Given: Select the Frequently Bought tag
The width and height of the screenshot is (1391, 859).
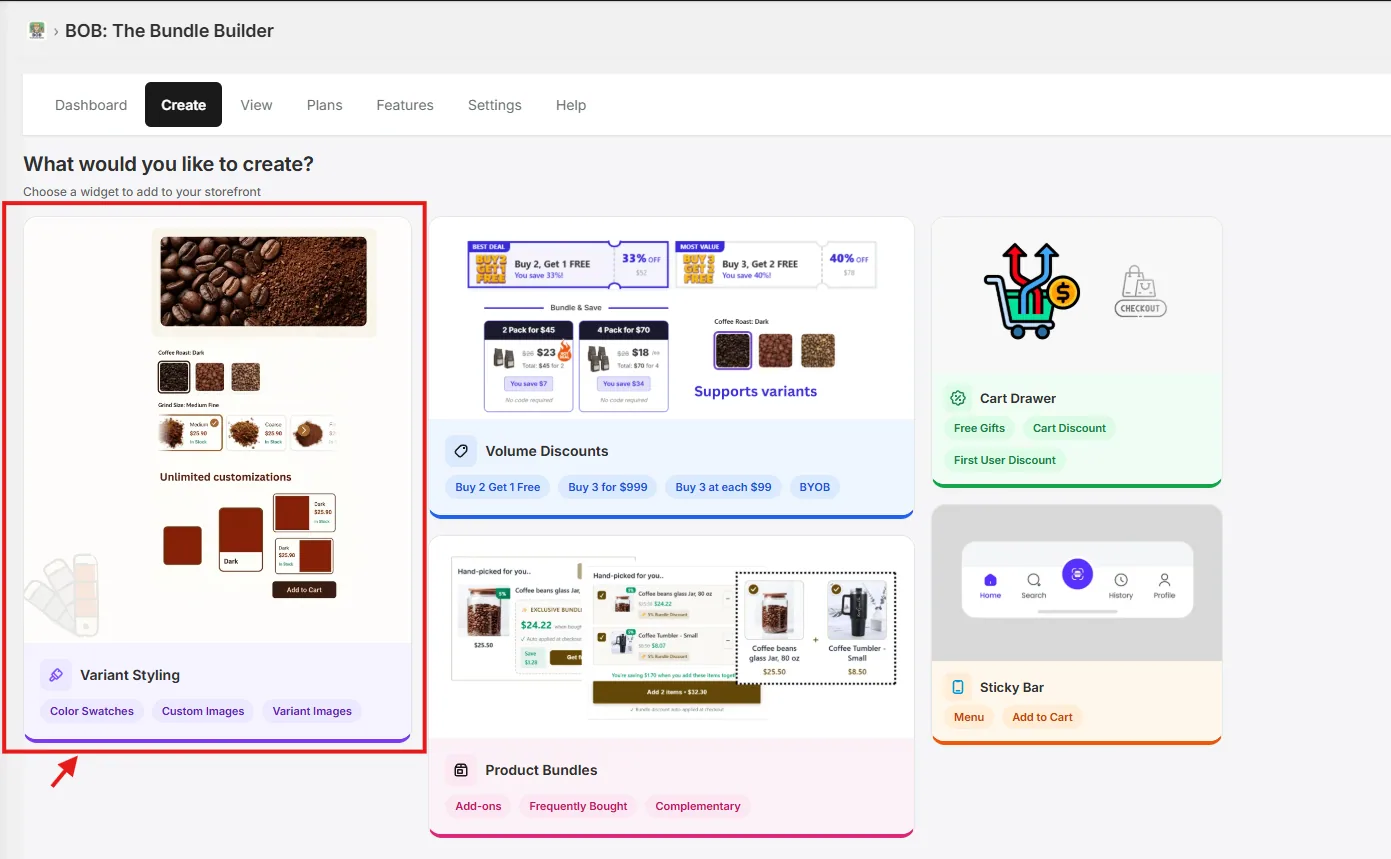Looking at the screenshot, I should pos(578,806).
